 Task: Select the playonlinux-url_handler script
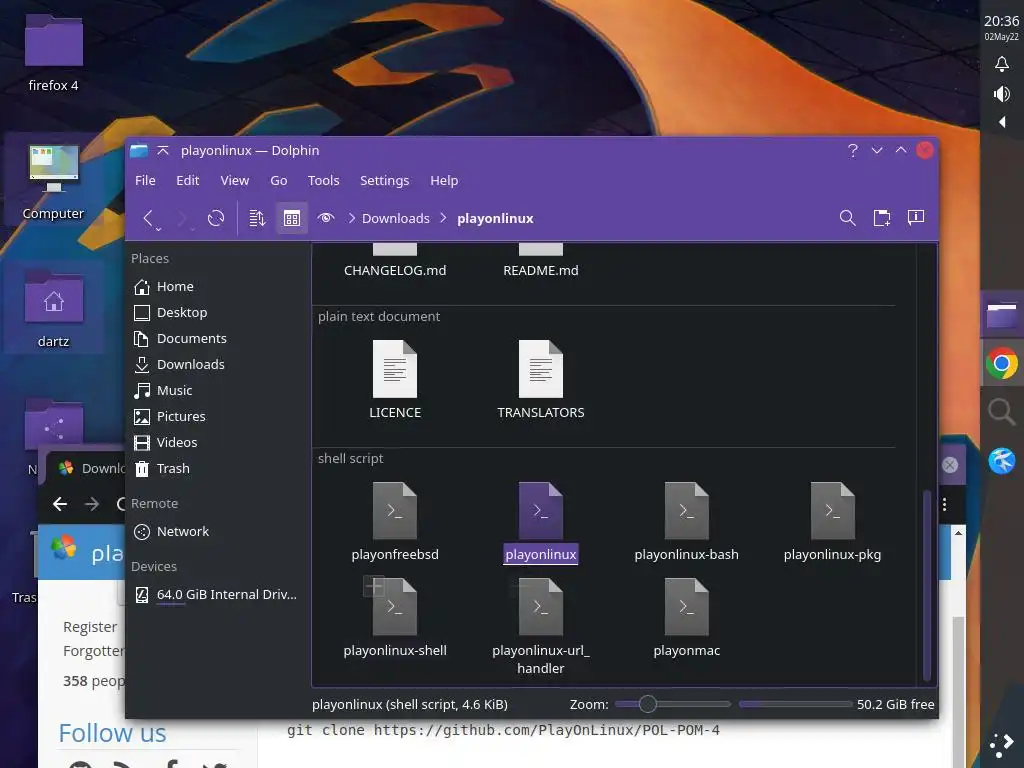(541, 626)
